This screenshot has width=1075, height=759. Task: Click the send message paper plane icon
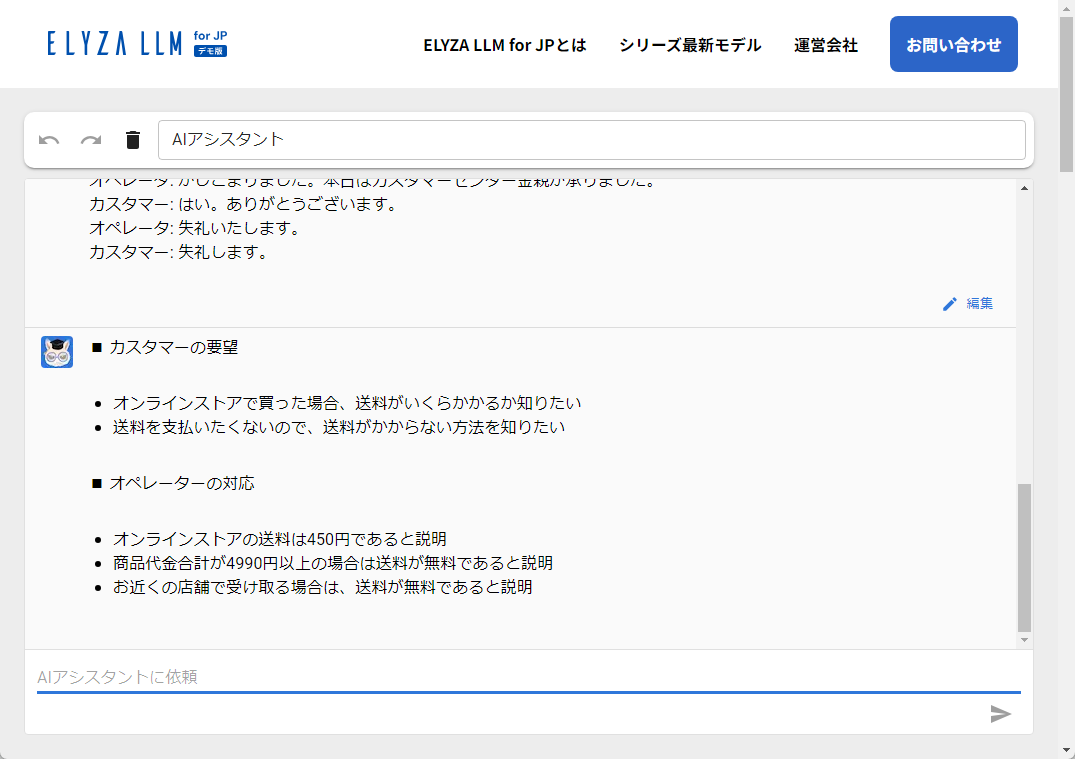(x=1001, y=715)
